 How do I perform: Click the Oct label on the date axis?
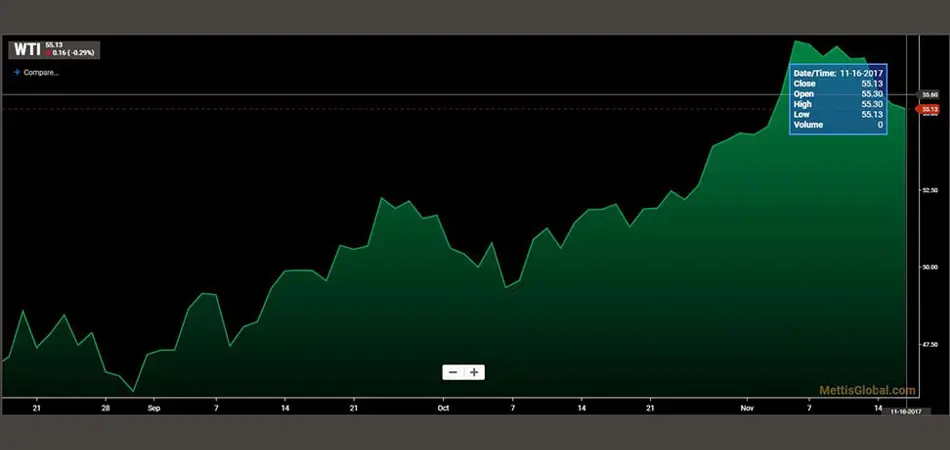443,408
